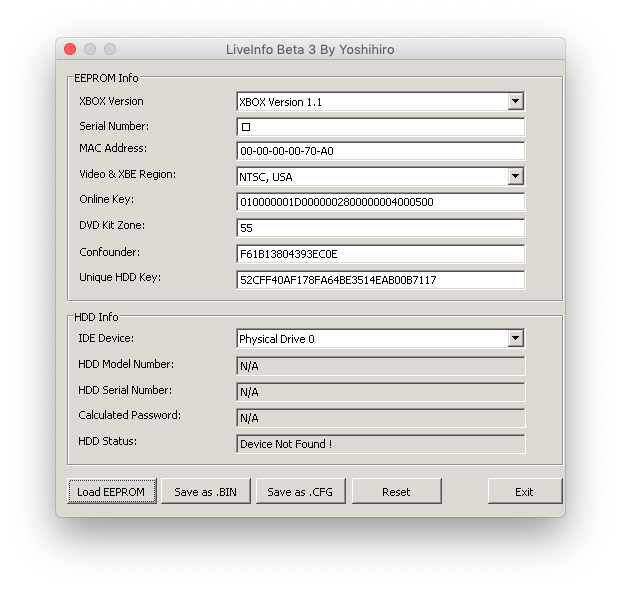Screen dimensions: 621x591
Task: Click the 'DVD Kit Zone:' label
Action: (112, 225)
